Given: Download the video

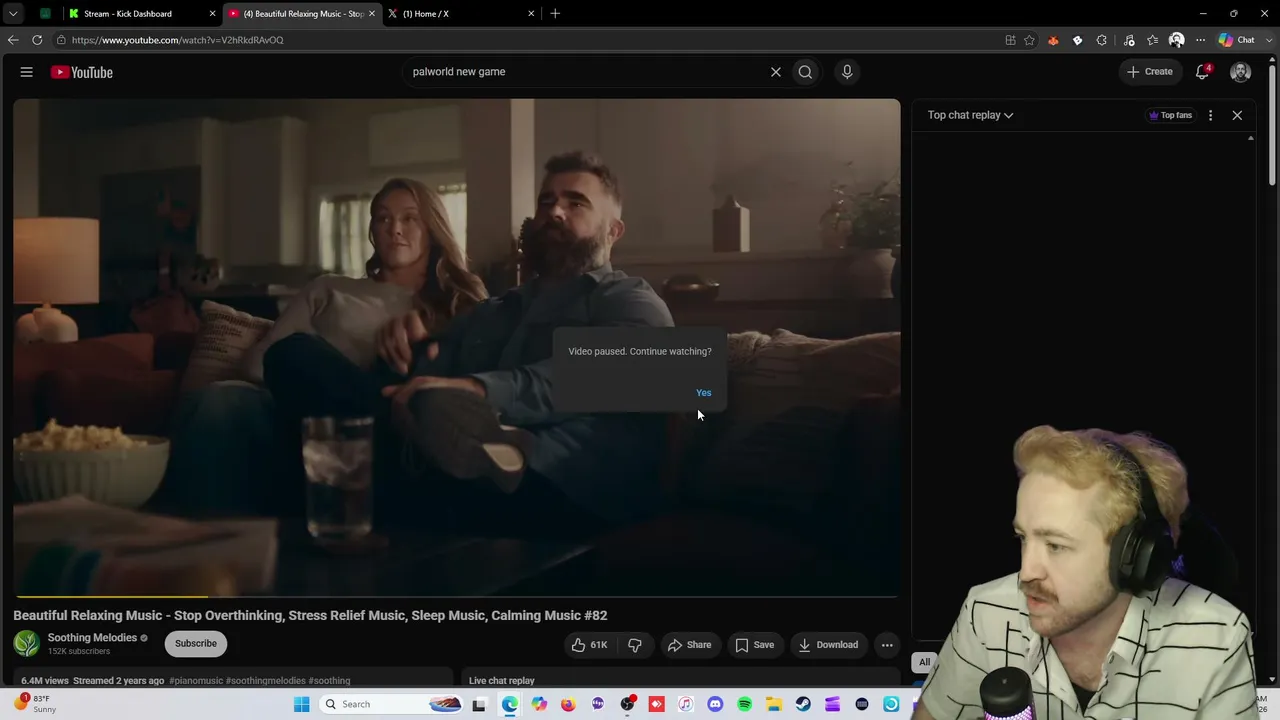Looking at the screenshot, I should (x=828, y=645).
